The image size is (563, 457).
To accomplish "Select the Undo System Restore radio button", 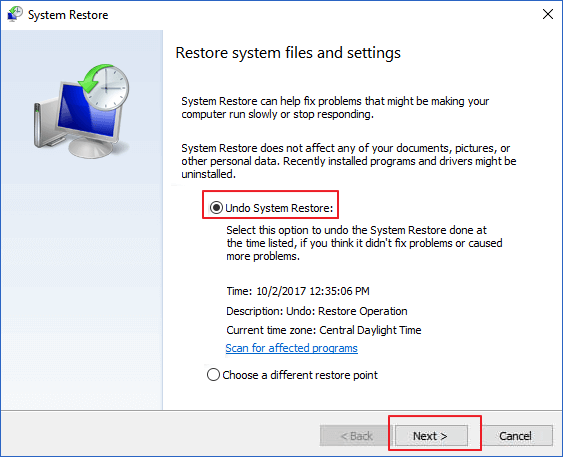I will click(216, 207).
